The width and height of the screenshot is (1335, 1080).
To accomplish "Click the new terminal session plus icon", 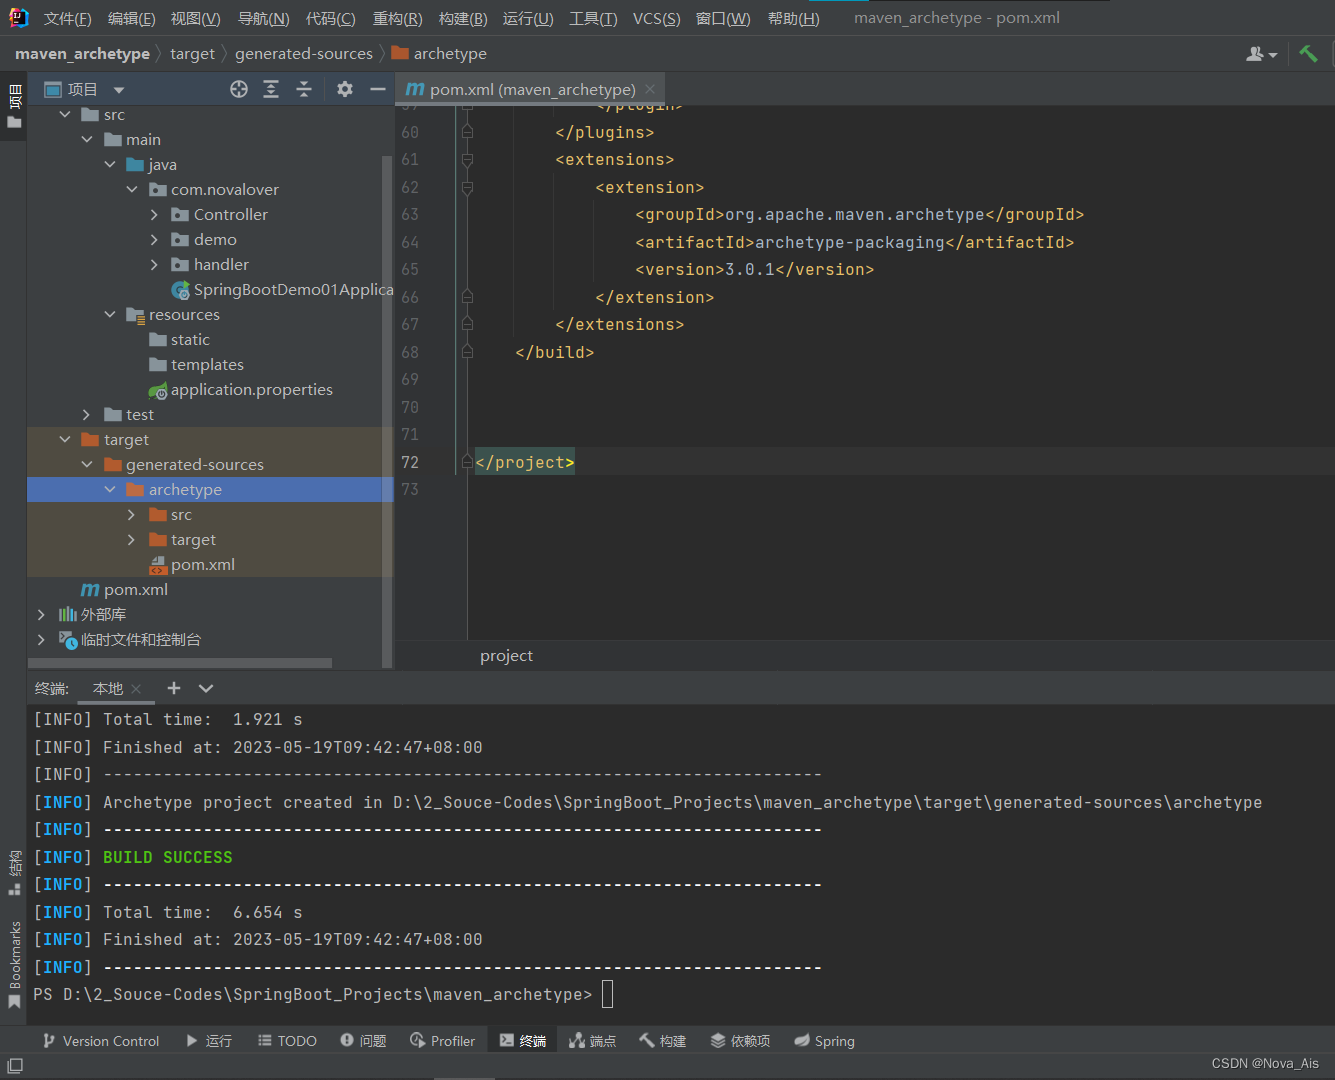I will [172, 688].
